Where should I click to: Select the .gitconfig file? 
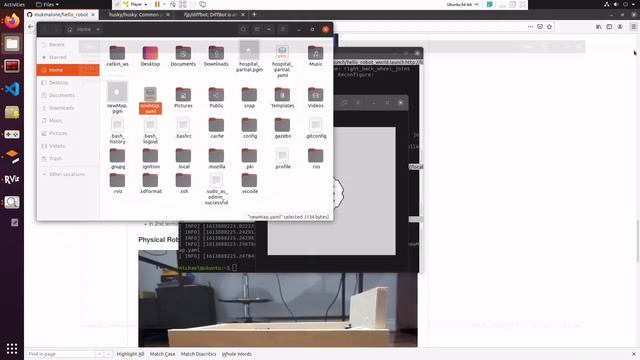316,128
